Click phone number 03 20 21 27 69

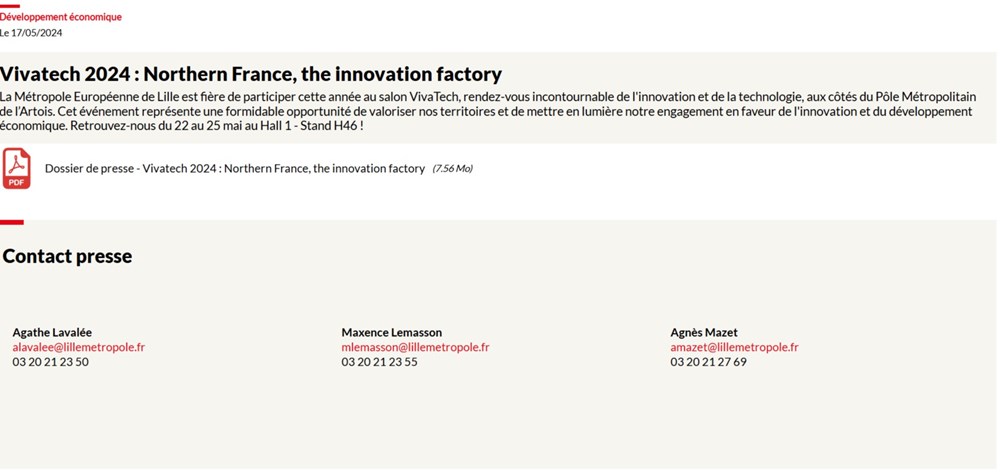[x=708, y=362]
